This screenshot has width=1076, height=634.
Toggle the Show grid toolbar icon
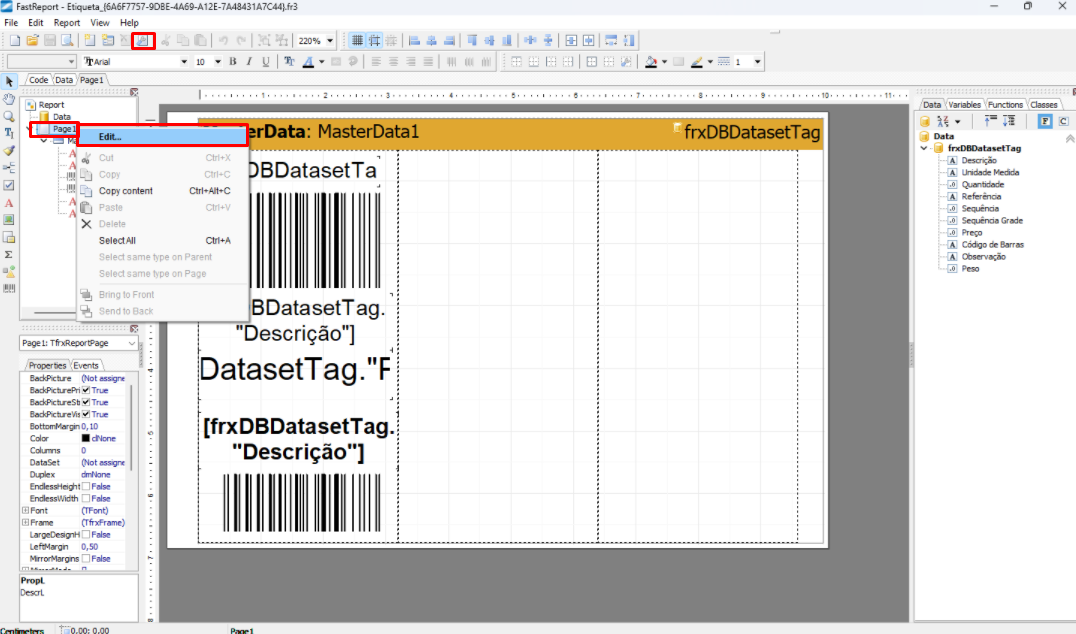[357, 41]
